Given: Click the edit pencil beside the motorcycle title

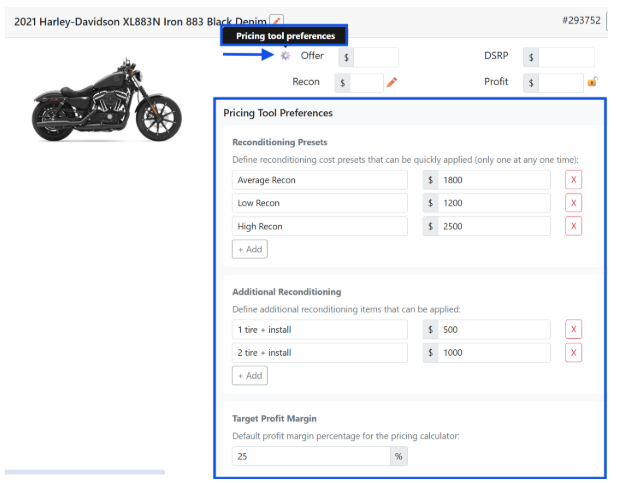Looking at the screenshot, I should (277, 20).
